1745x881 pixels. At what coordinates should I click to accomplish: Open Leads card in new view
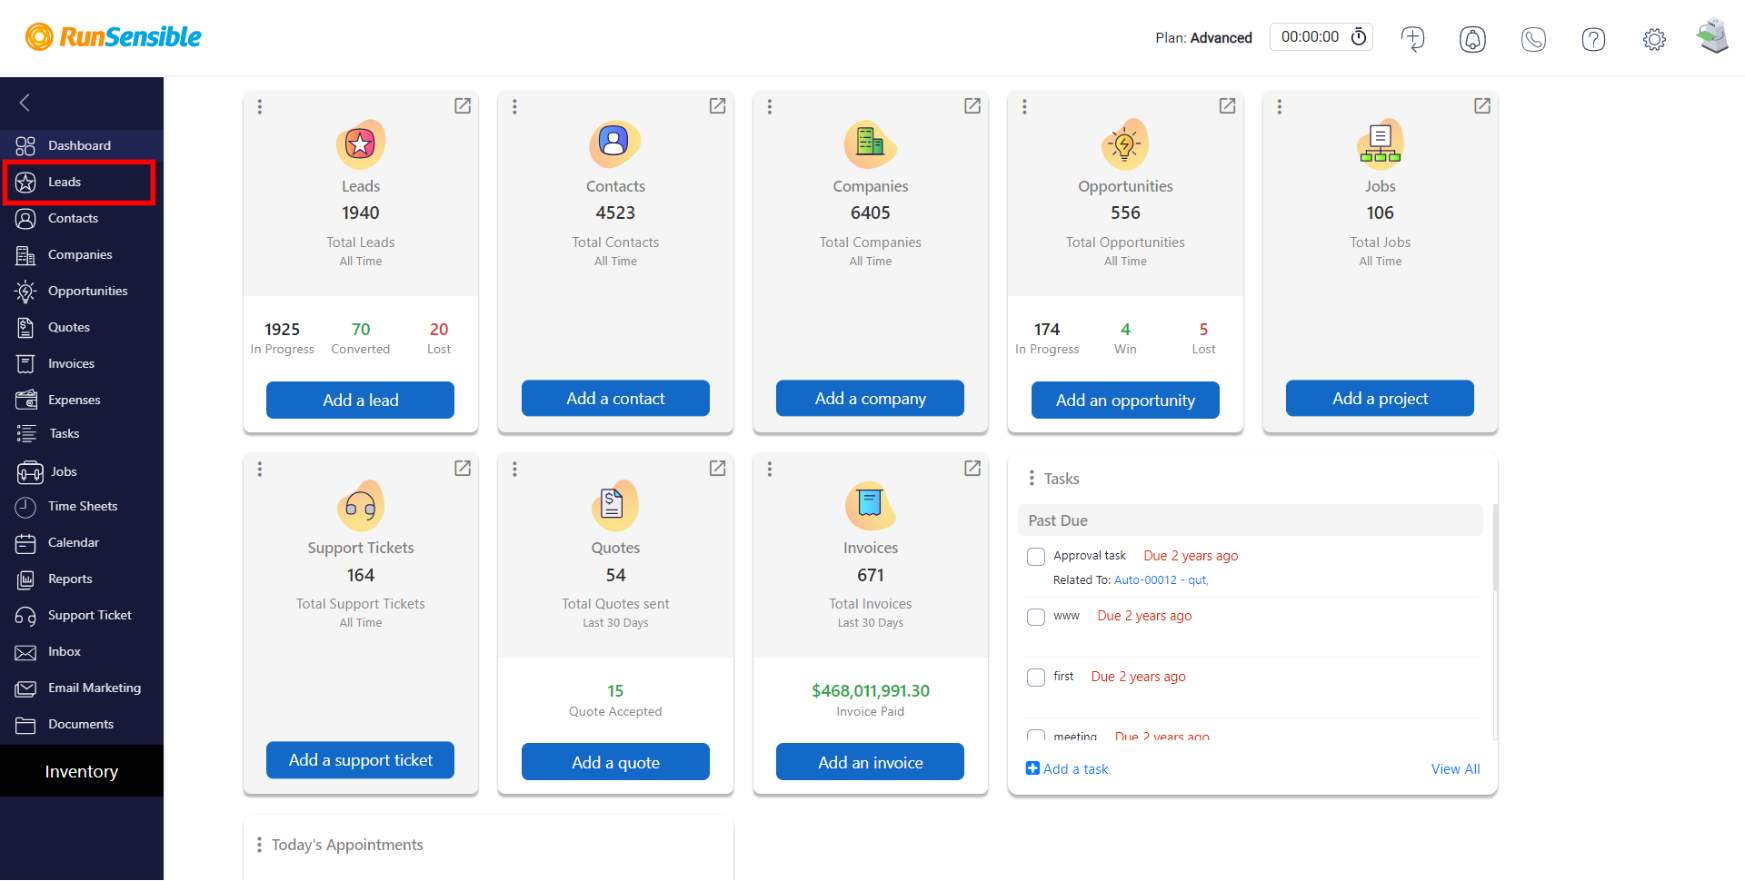click(x=462, y=106)
